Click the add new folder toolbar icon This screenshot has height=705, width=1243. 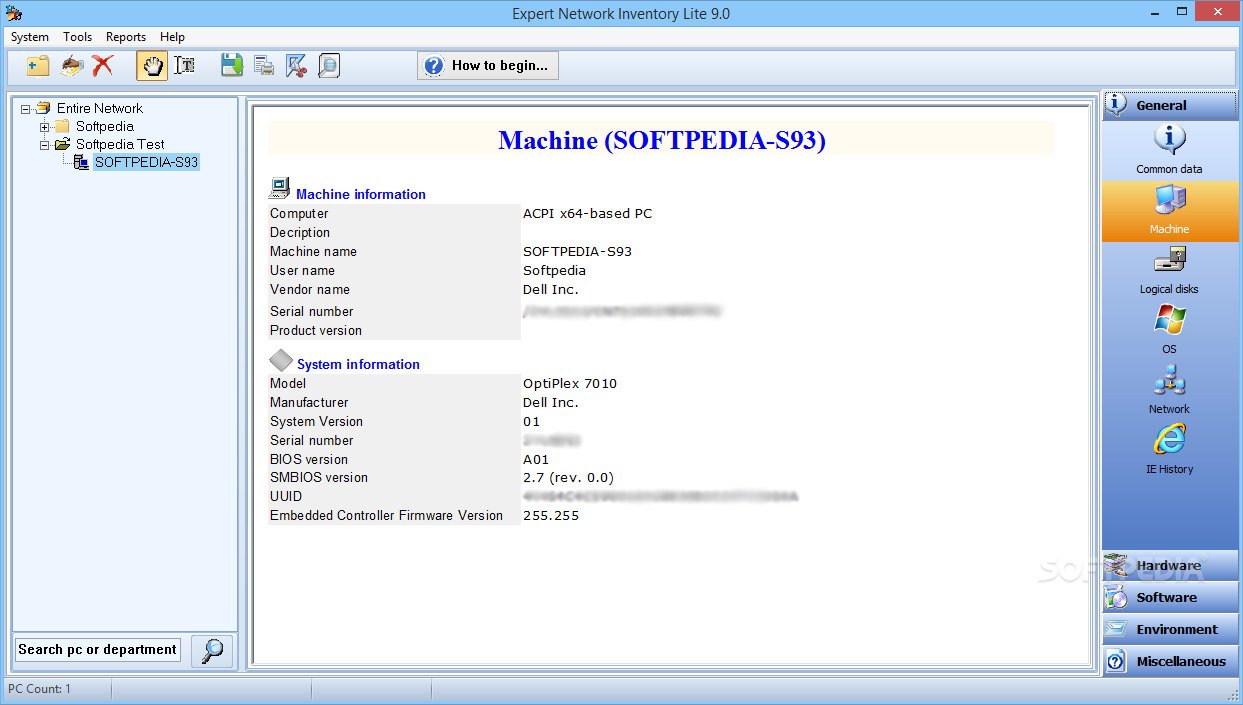click(38, 66)
